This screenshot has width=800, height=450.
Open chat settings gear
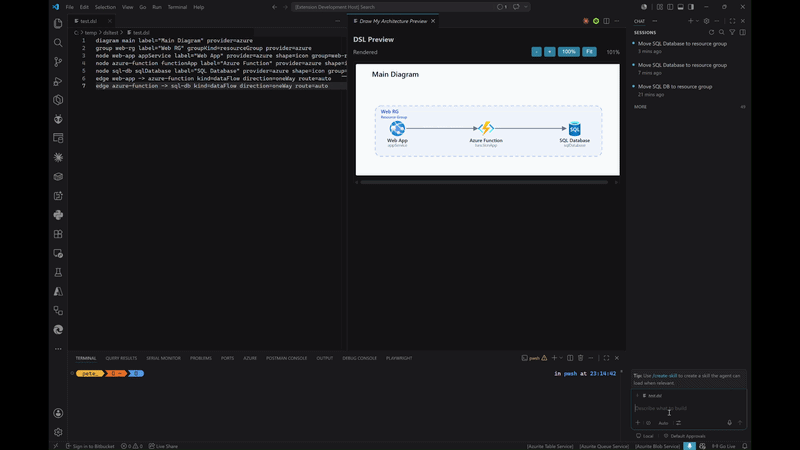coord(707,21)
